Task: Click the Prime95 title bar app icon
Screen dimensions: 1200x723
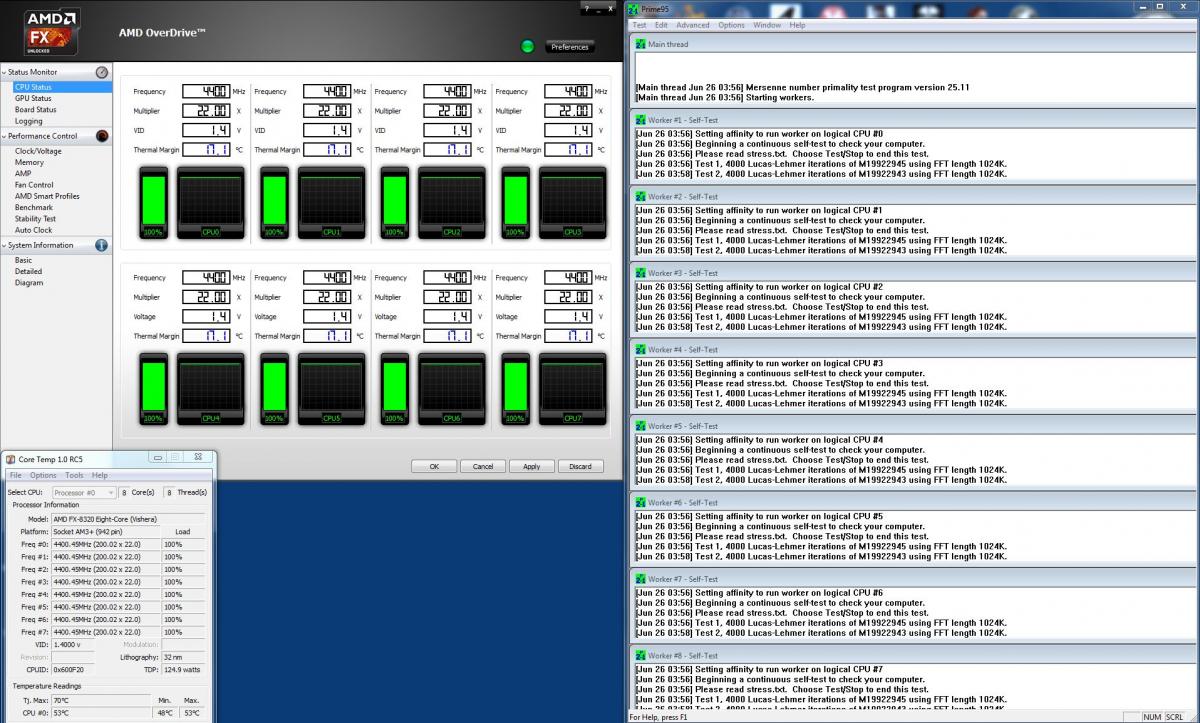Action: tap(634, 8)
